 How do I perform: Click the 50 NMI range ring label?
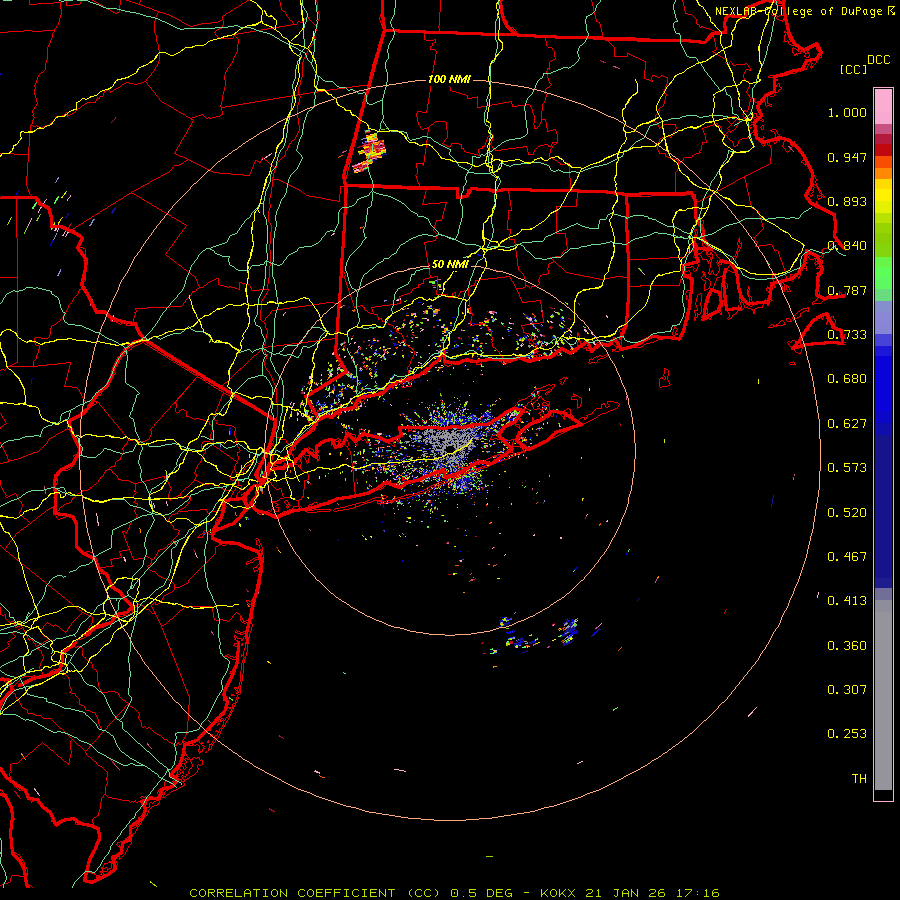coord(450,264)
